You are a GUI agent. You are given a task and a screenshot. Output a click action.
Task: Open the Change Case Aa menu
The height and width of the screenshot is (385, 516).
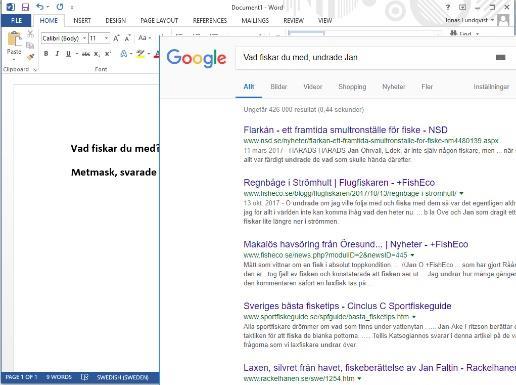[144, 38]
